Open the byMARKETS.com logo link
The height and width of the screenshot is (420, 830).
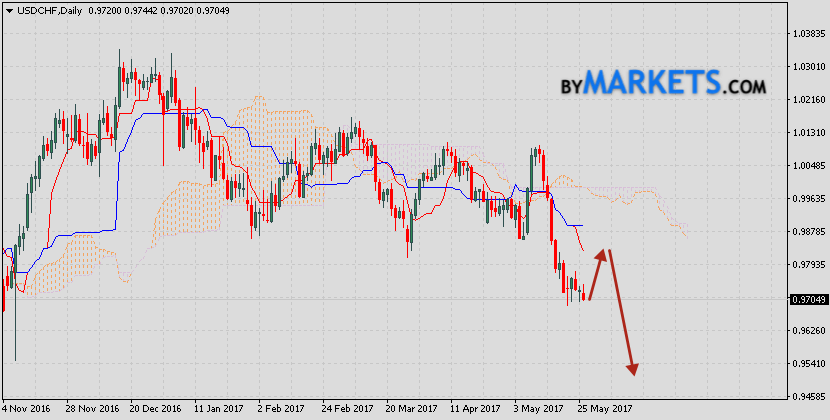pos(661,82)
